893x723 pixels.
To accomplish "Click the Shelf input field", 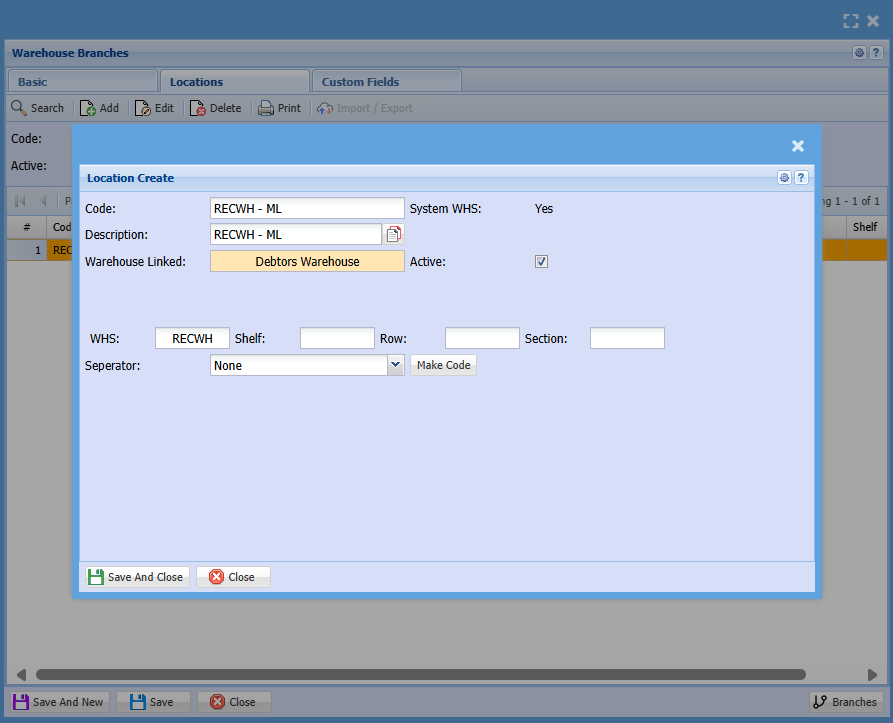I will point(337,339).
